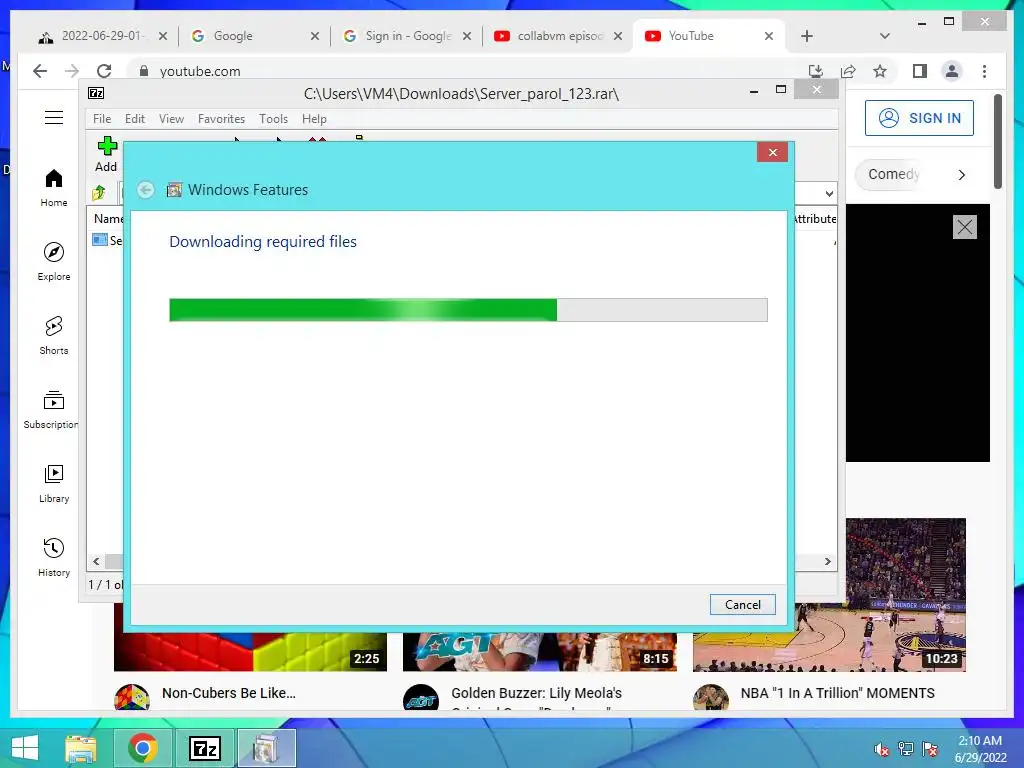Open the File menu in 7-Zip
Screen dimensions: 1024x768
pos(102,119)
